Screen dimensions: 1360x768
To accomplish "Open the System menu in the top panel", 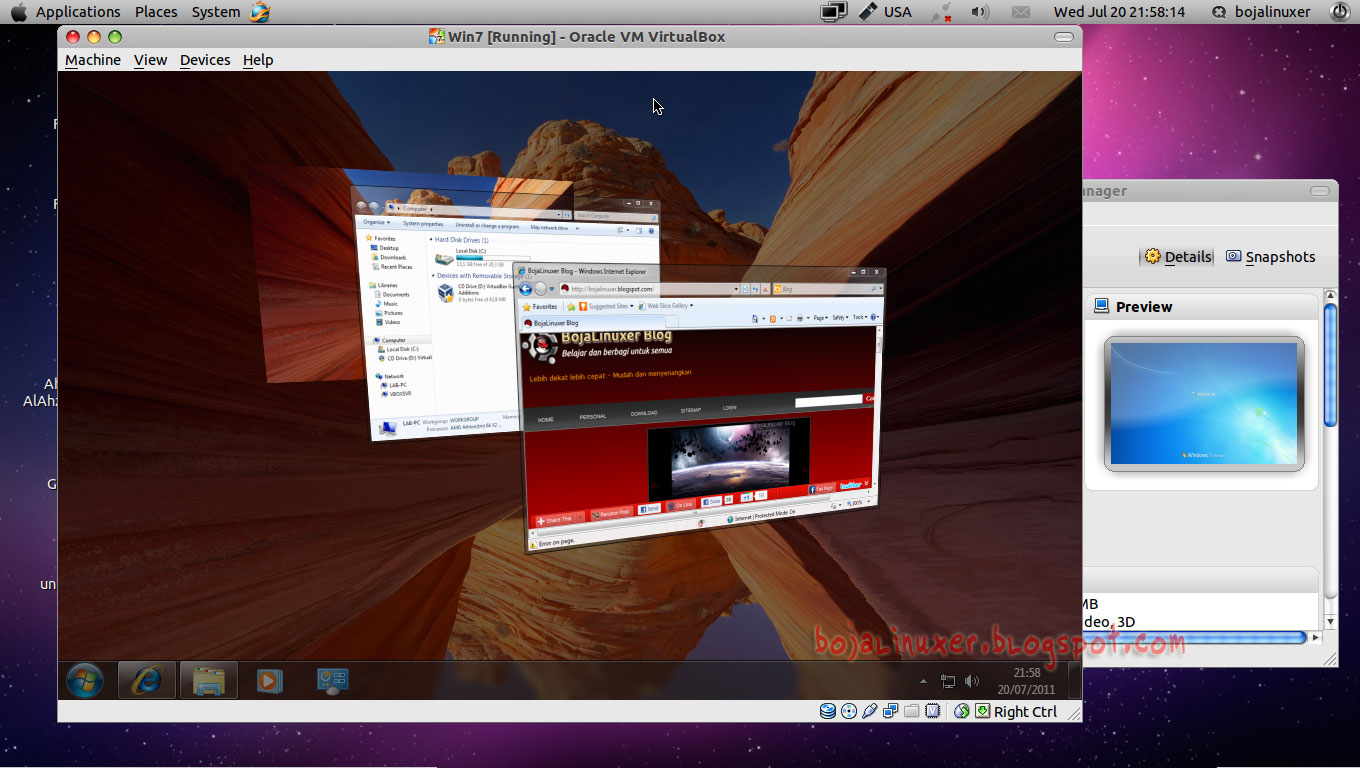I will [216, 12].
